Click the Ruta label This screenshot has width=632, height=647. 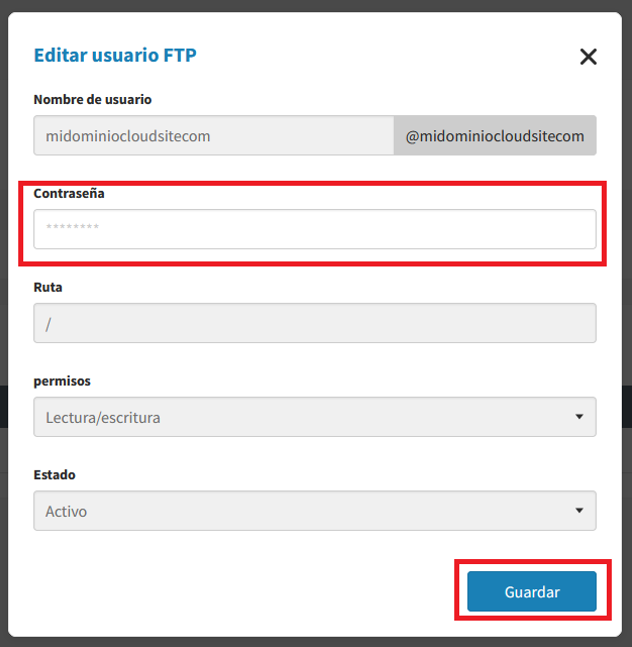48,287
